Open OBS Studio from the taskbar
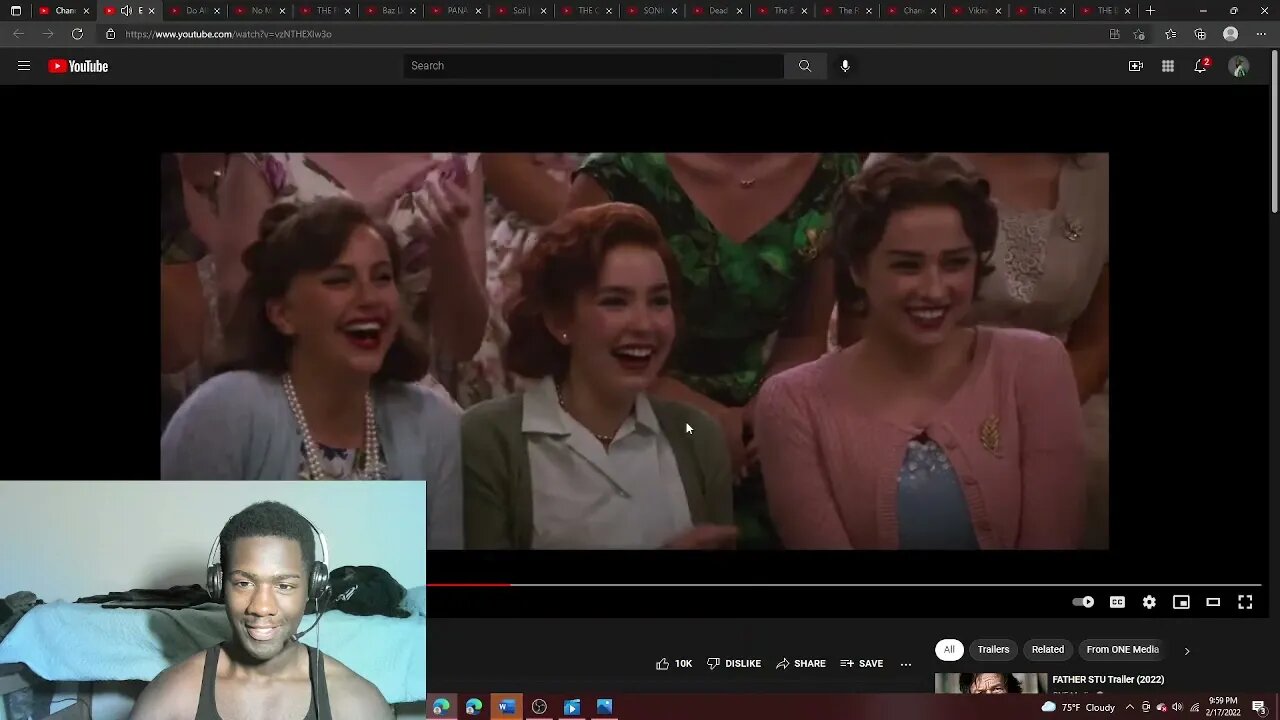Screen dimensions: 1280x720 tap(539, 707)
